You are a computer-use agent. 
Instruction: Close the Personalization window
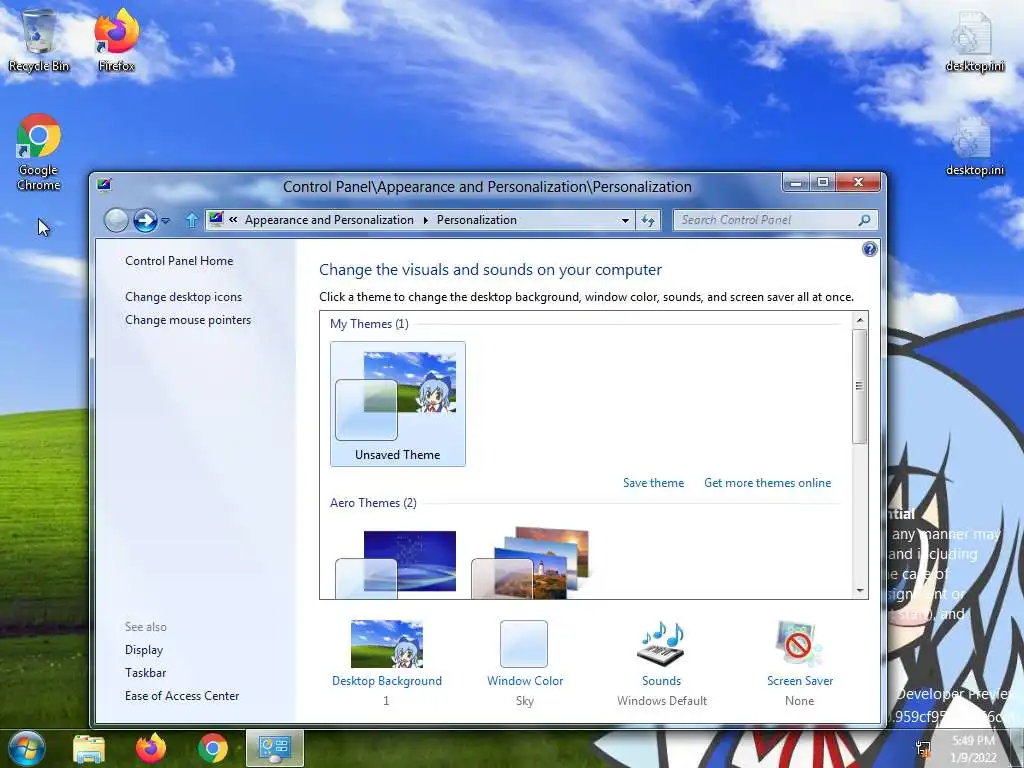tap(859, 183)
